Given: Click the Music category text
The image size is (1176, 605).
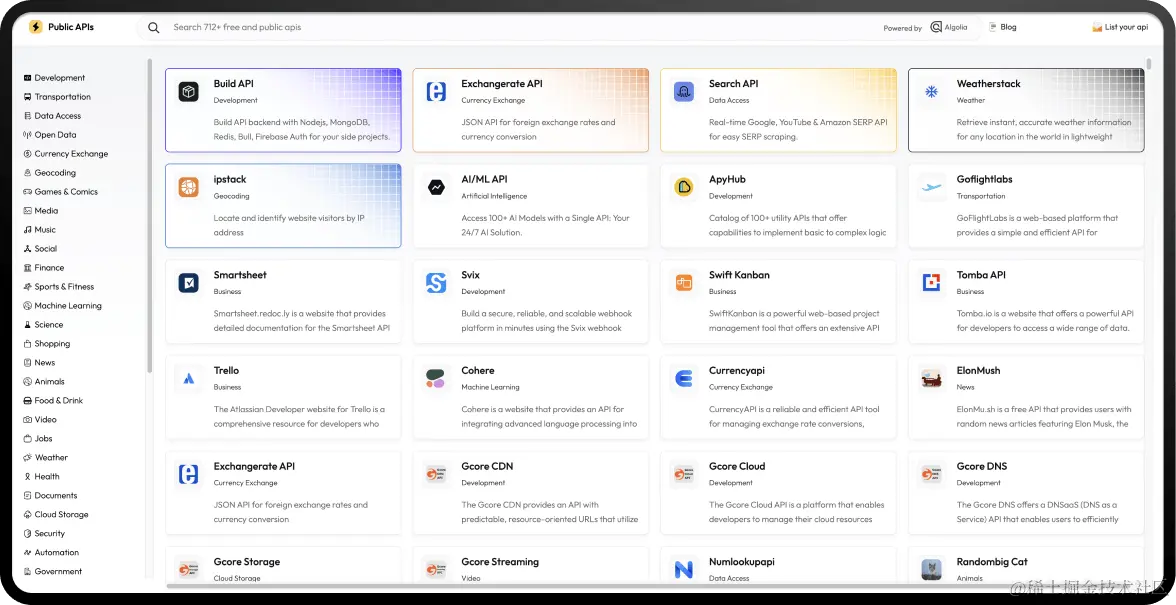Looking at the screenshot, I should pyautogui.click(x=45, y=229).
